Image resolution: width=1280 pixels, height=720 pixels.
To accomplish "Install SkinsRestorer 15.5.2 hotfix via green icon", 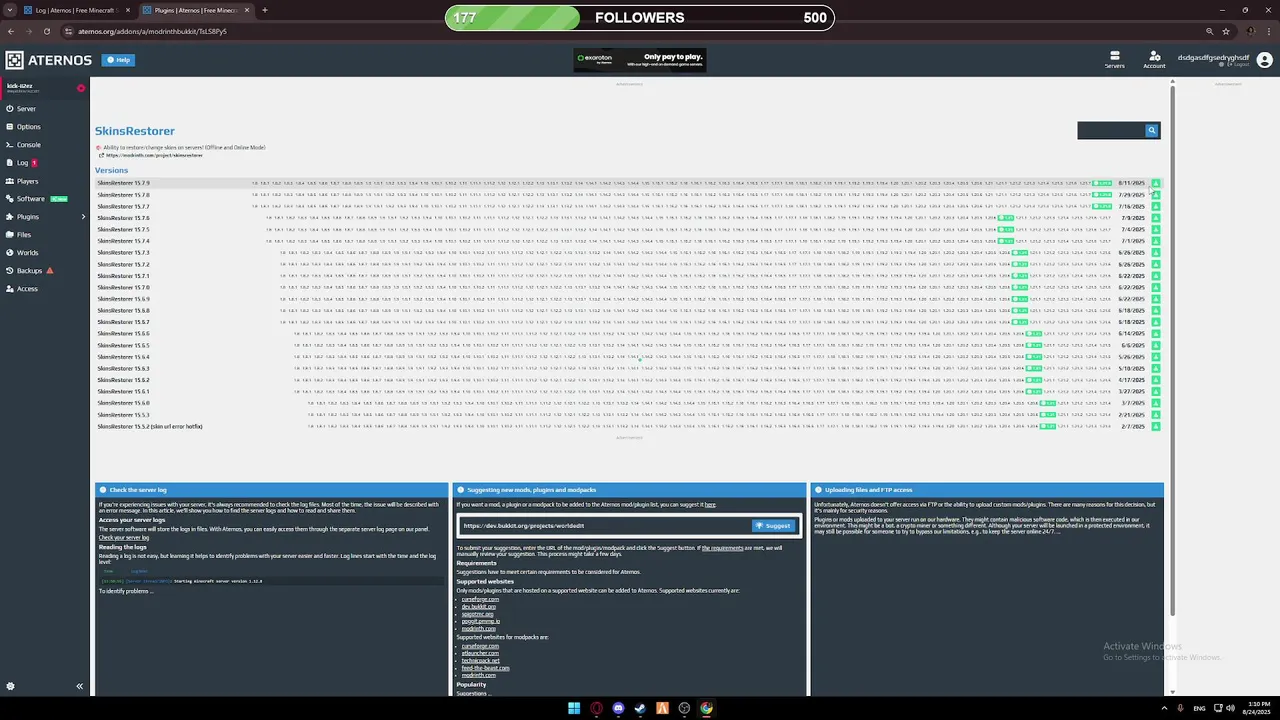I will pos(1155,426).
